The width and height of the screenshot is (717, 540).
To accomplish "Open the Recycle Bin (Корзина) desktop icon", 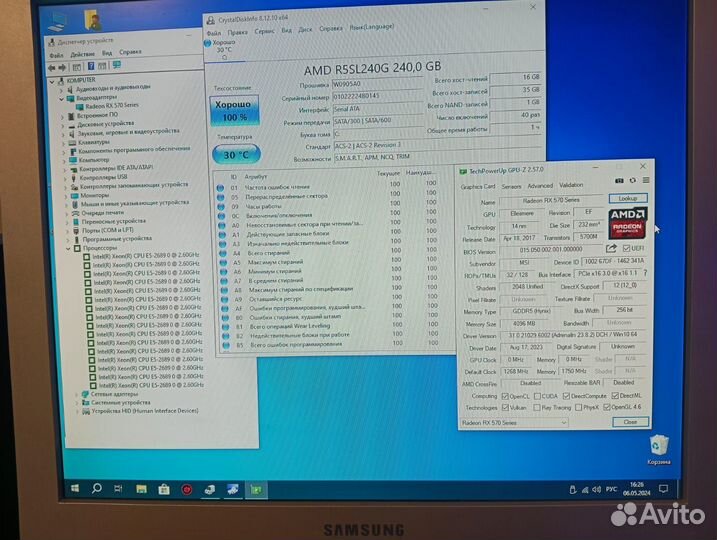I will [659, 449].
